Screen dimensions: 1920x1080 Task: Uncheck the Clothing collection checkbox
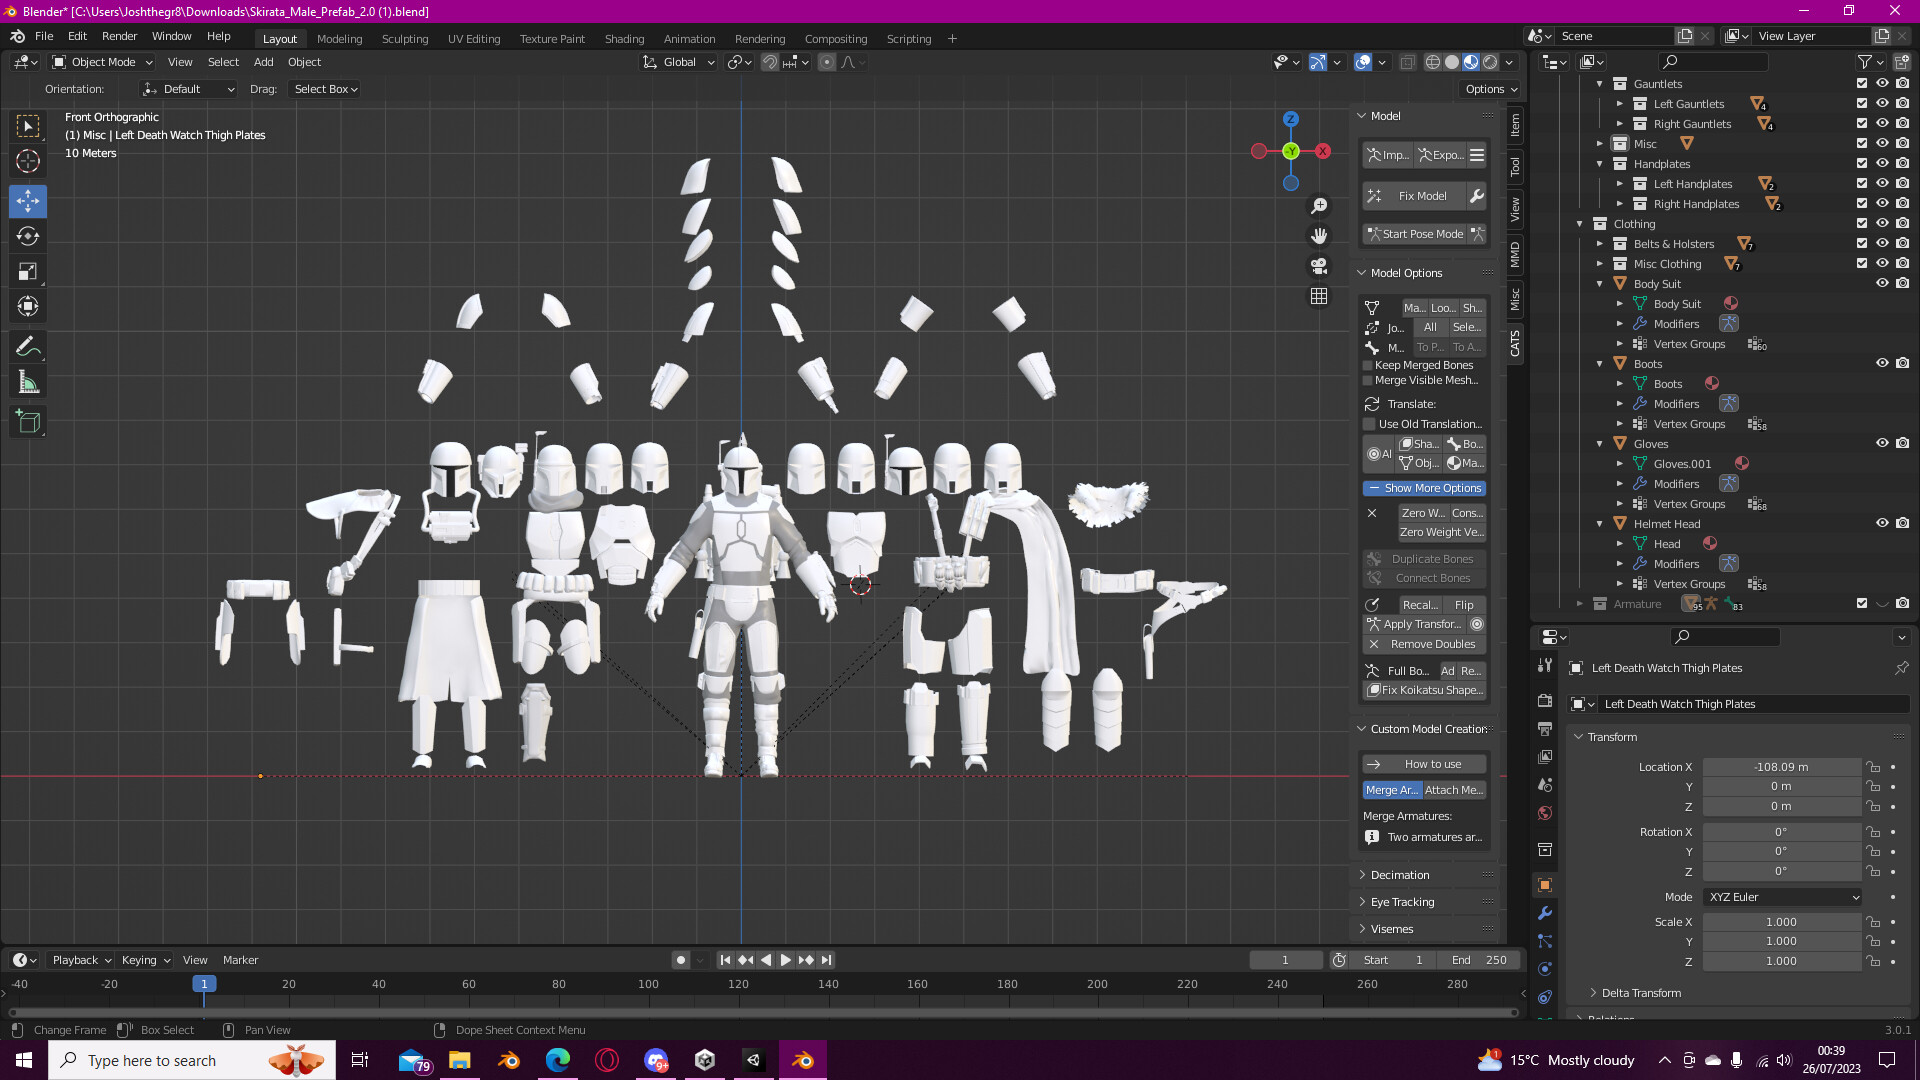click(1862, 223)
